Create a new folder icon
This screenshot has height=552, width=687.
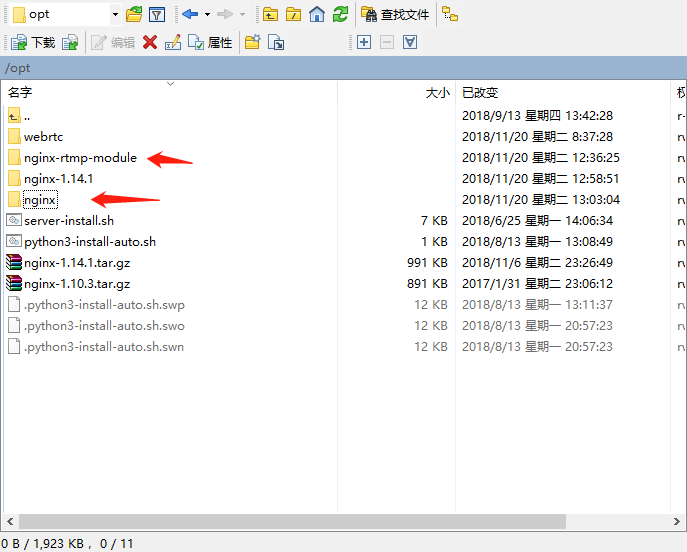253,42
